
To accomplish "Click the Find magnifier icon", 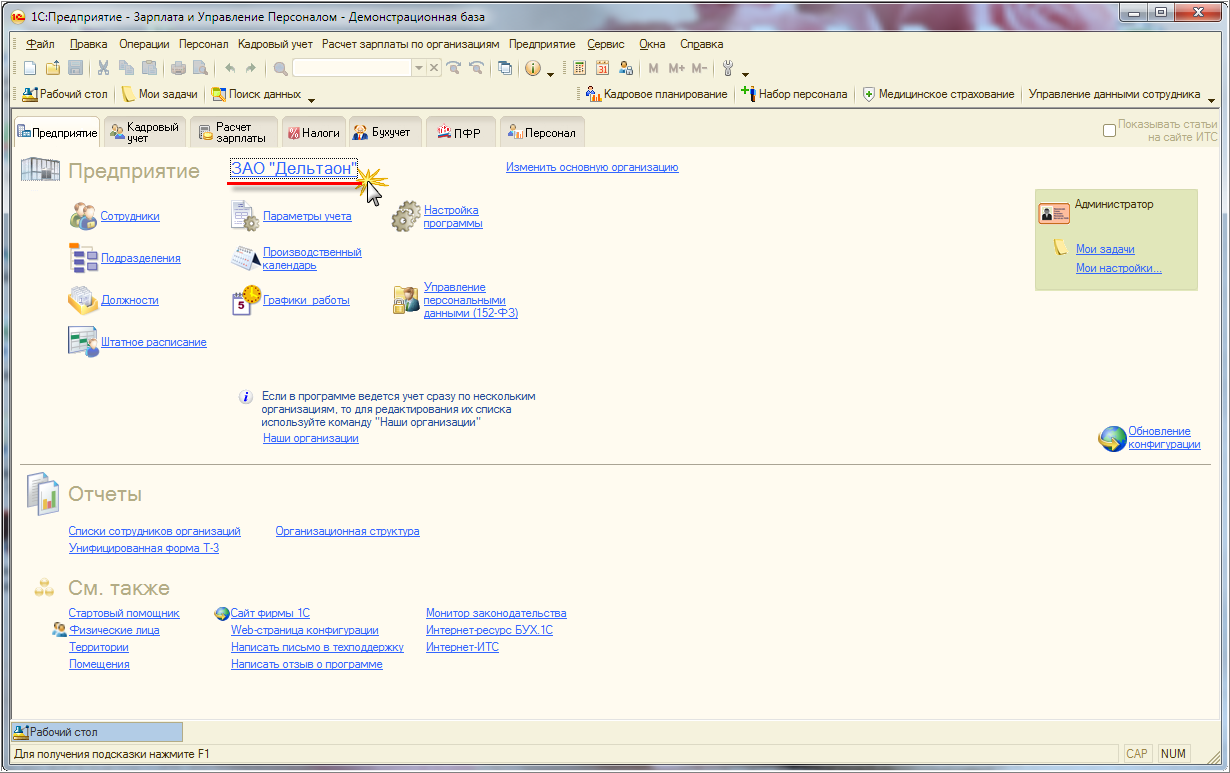I will click(281, 68).
